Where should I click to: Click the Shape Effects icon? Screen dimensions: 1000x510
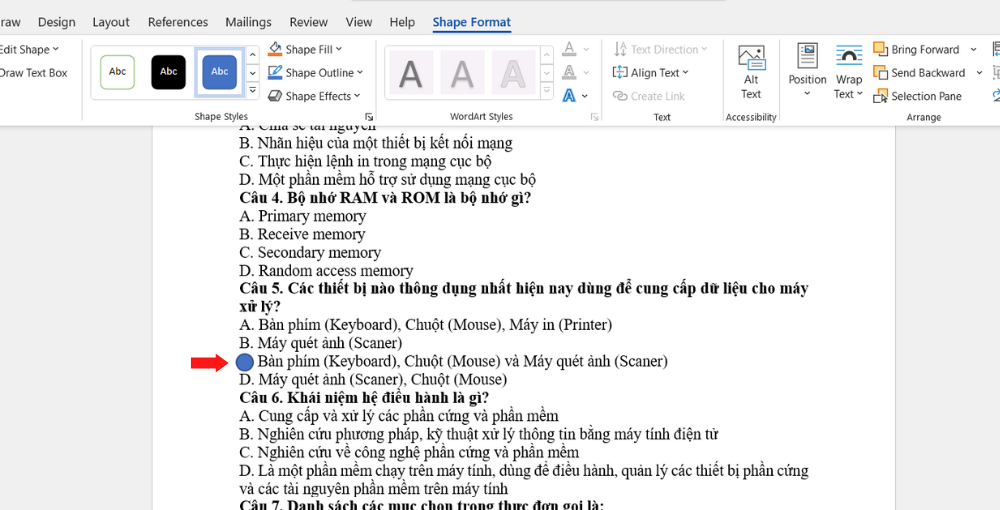275,96
